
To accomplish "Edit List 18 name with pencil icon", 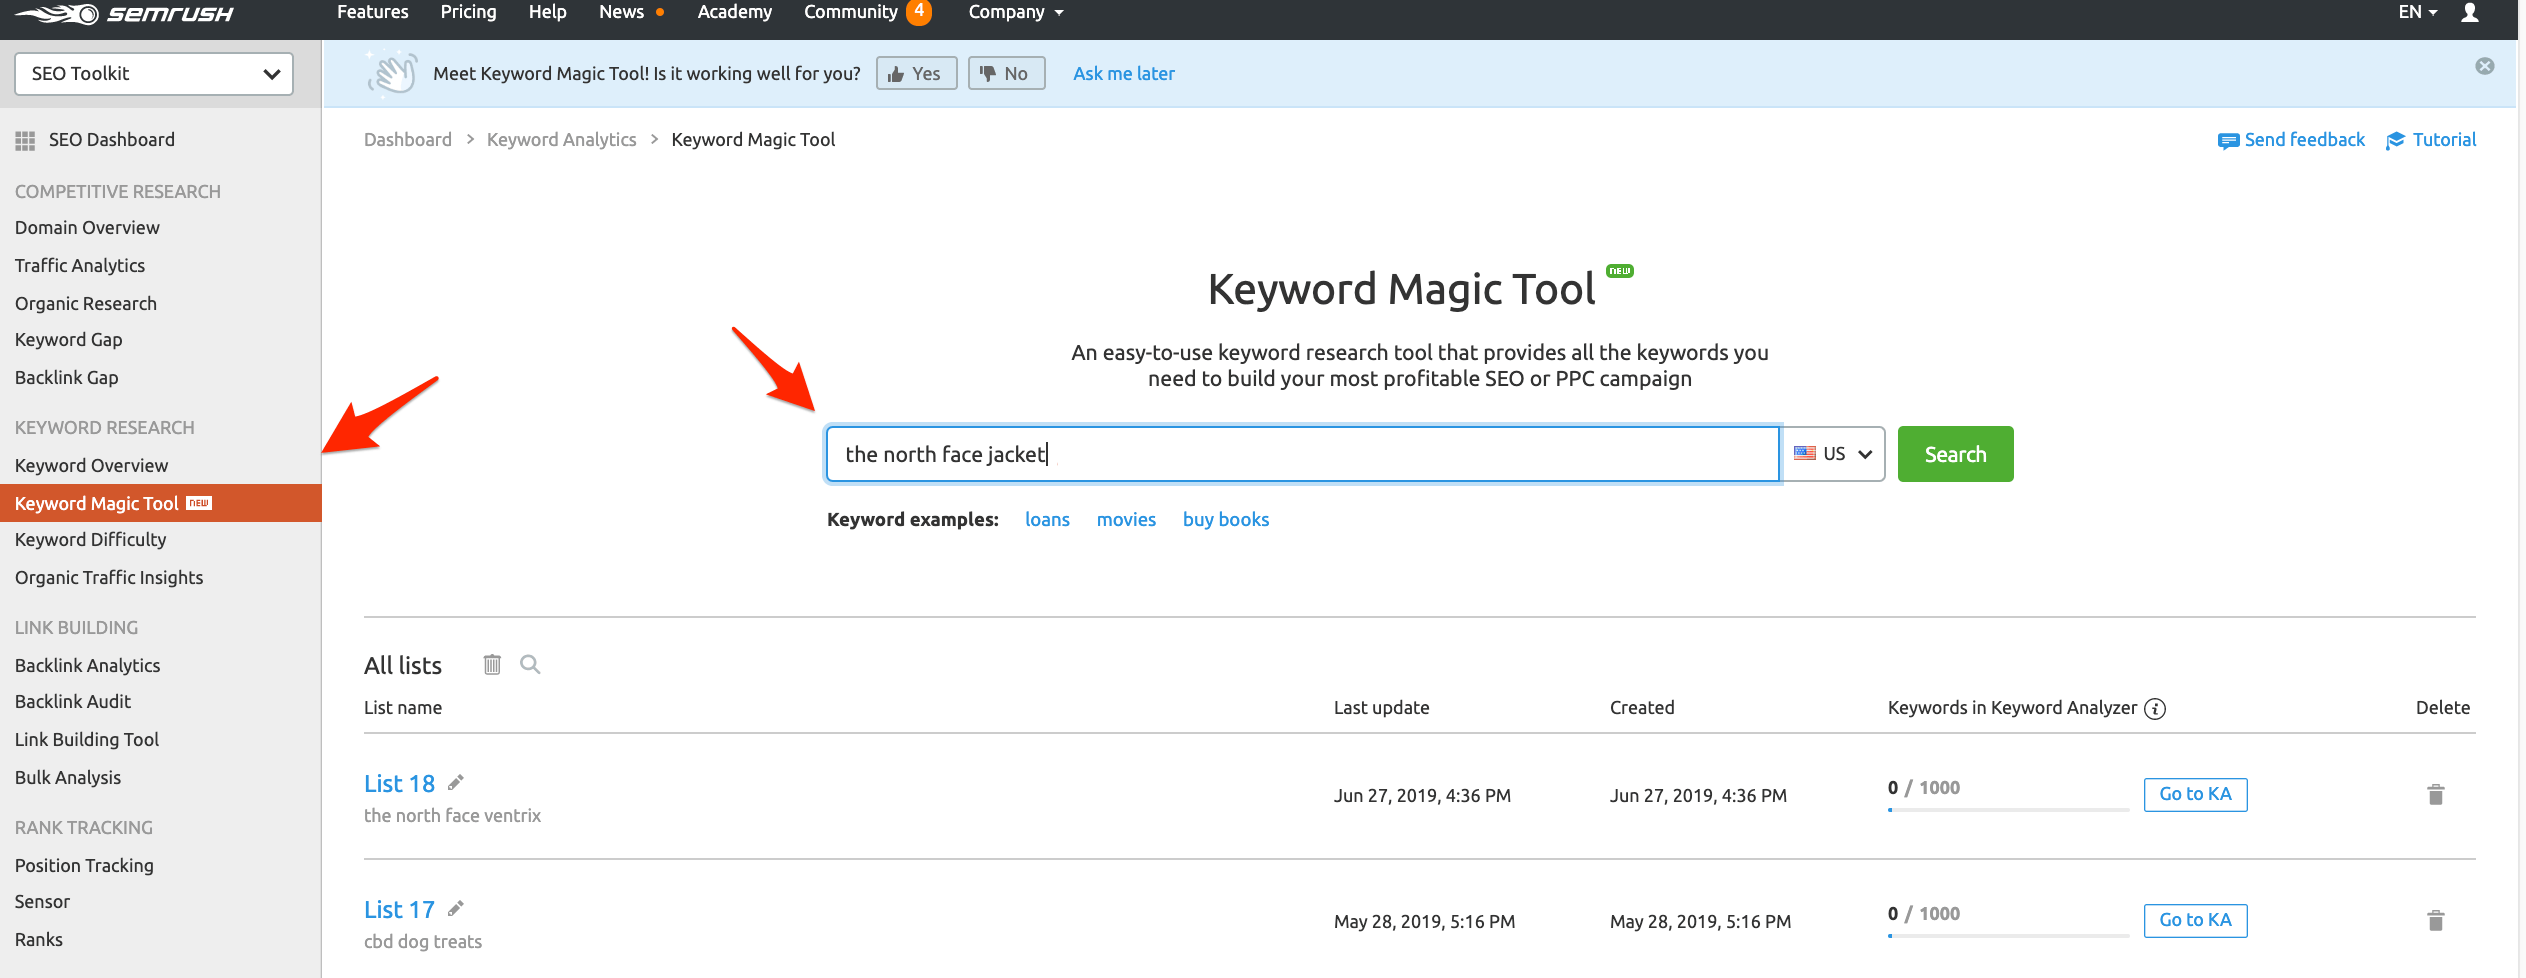I will pyautogui.click(x=456, y=782).
